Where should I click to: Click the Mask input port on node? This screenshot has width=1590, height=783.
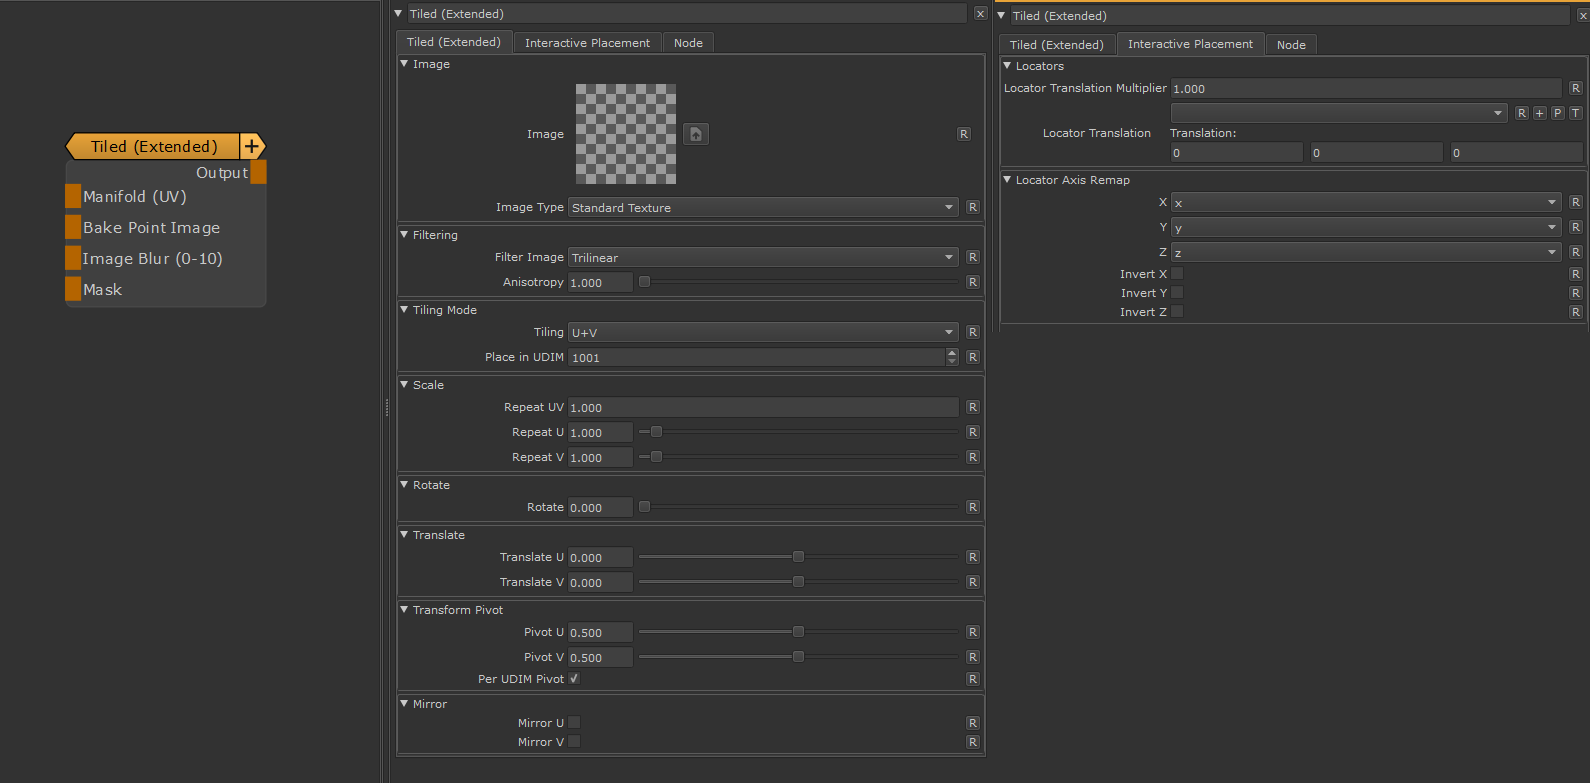point(73,290)
